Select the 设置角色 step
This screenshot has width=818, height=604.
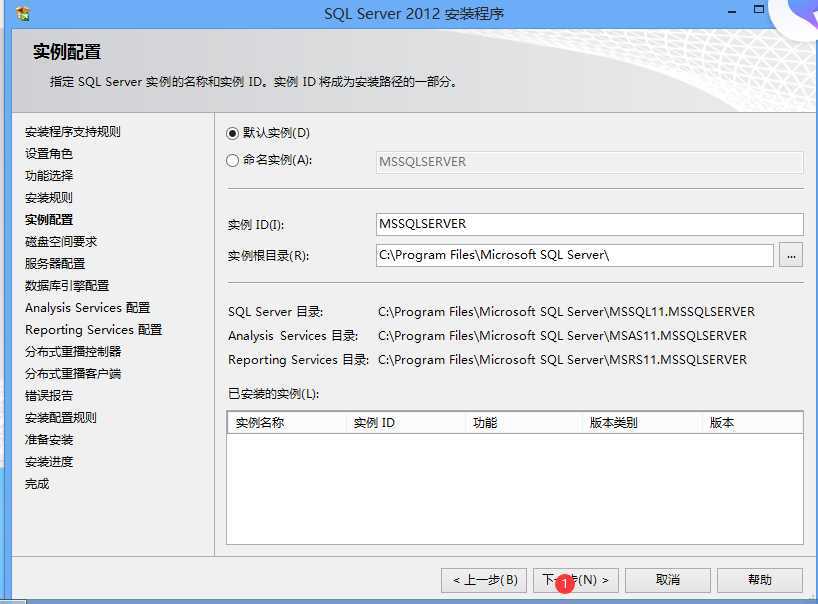tap(49, 153)
